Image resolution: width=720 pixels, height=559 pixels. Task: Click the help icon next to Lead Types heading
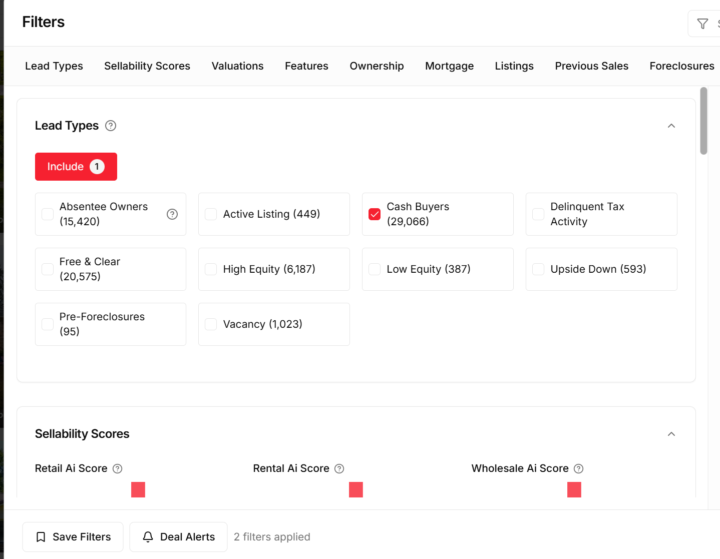(x=111, y=126)
